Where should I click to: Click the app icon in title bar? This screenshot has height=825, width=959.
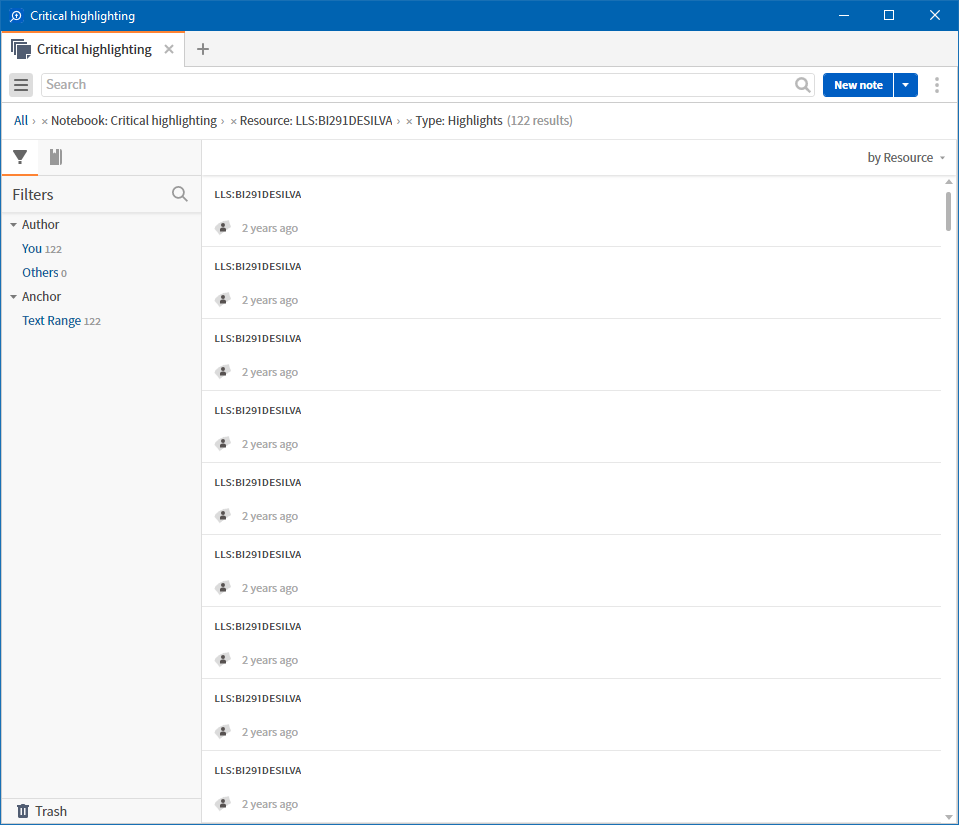pos(16,16)
